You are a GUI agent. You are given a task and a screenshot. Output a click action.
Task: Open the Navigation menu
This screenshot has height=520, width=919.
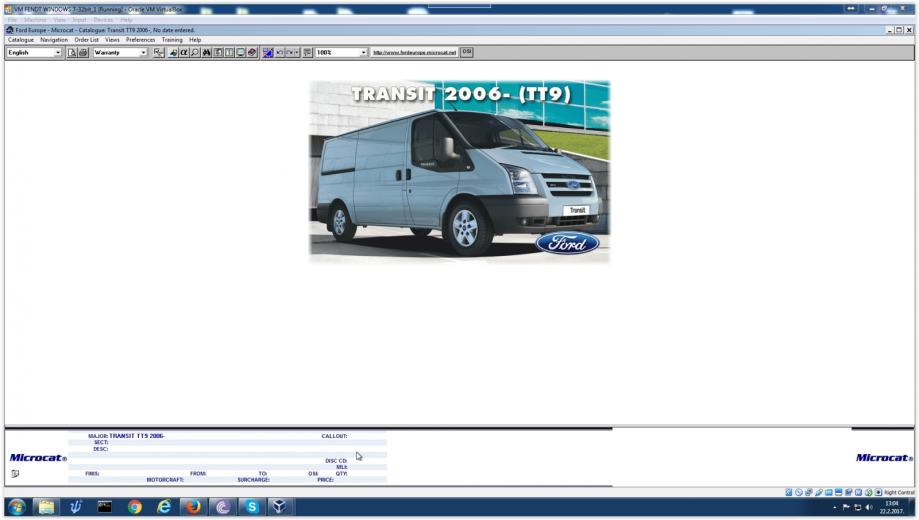point(54,40)
